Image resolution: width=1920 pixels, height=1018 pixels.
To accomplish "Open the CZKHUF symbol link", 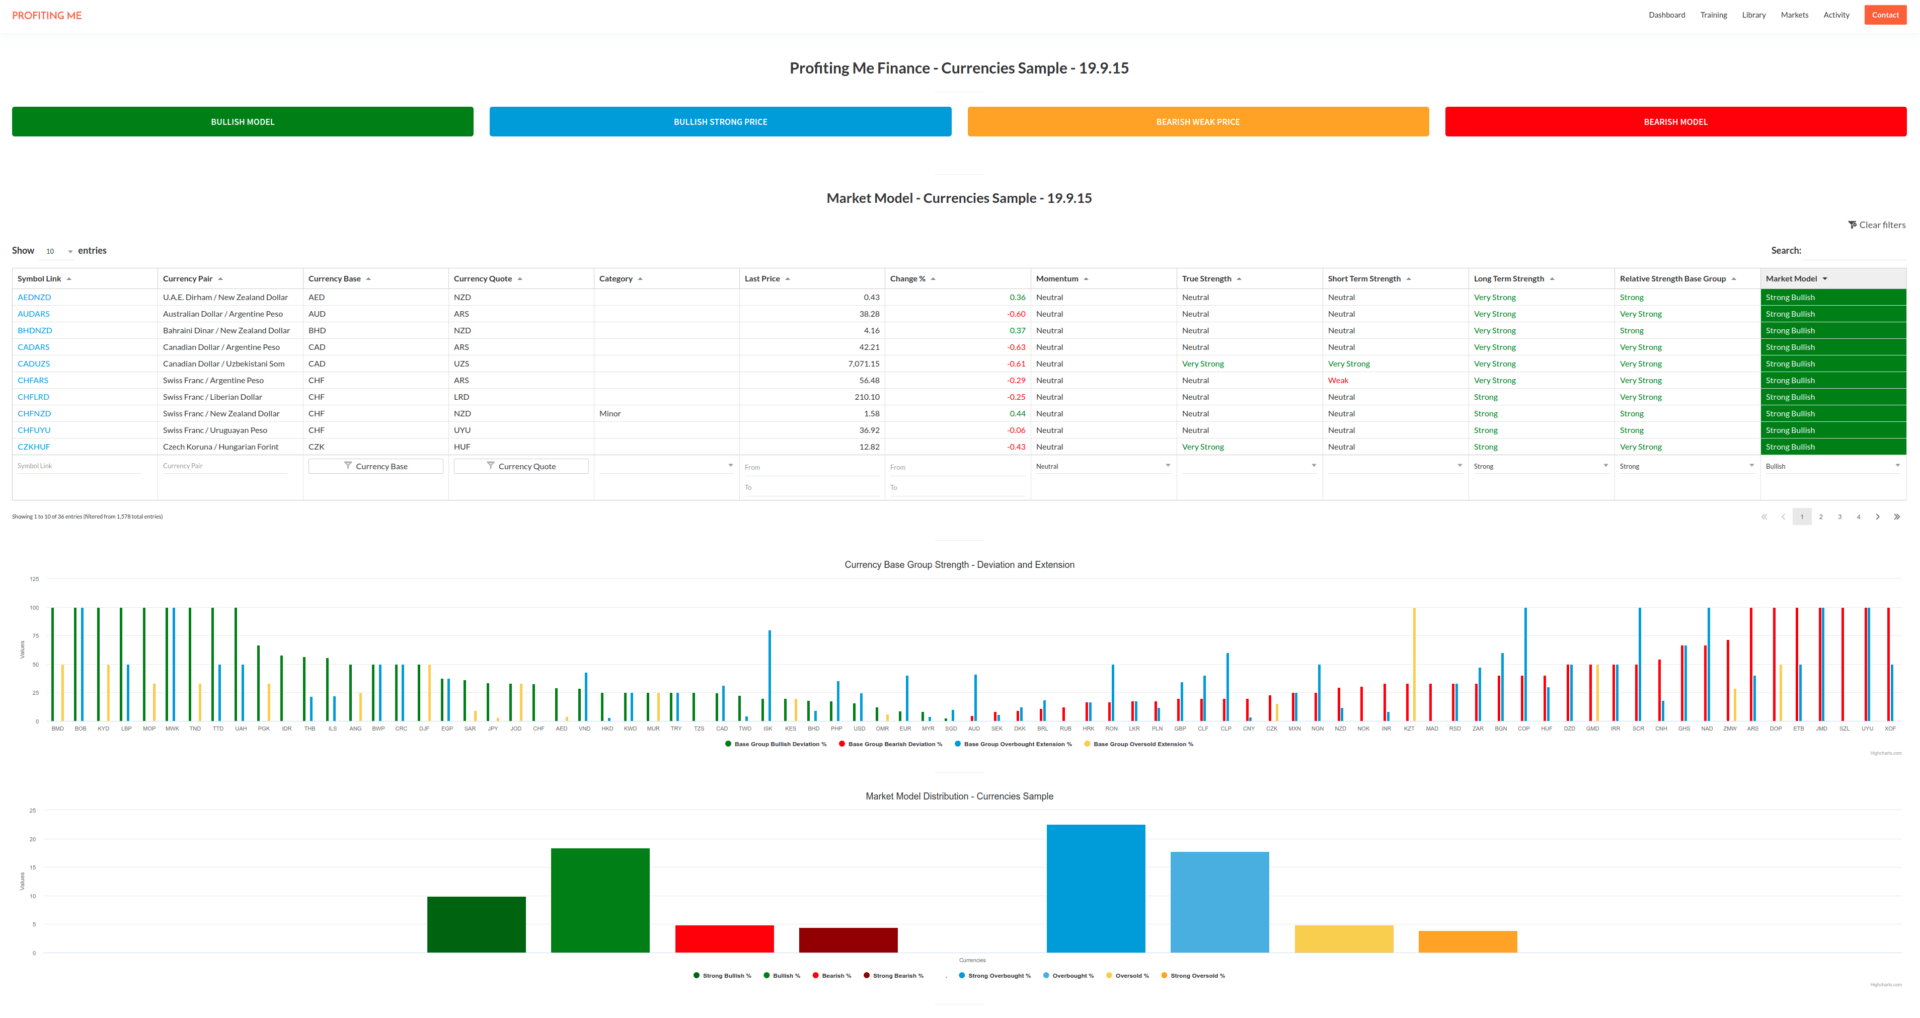I will (x=34, y=447).
